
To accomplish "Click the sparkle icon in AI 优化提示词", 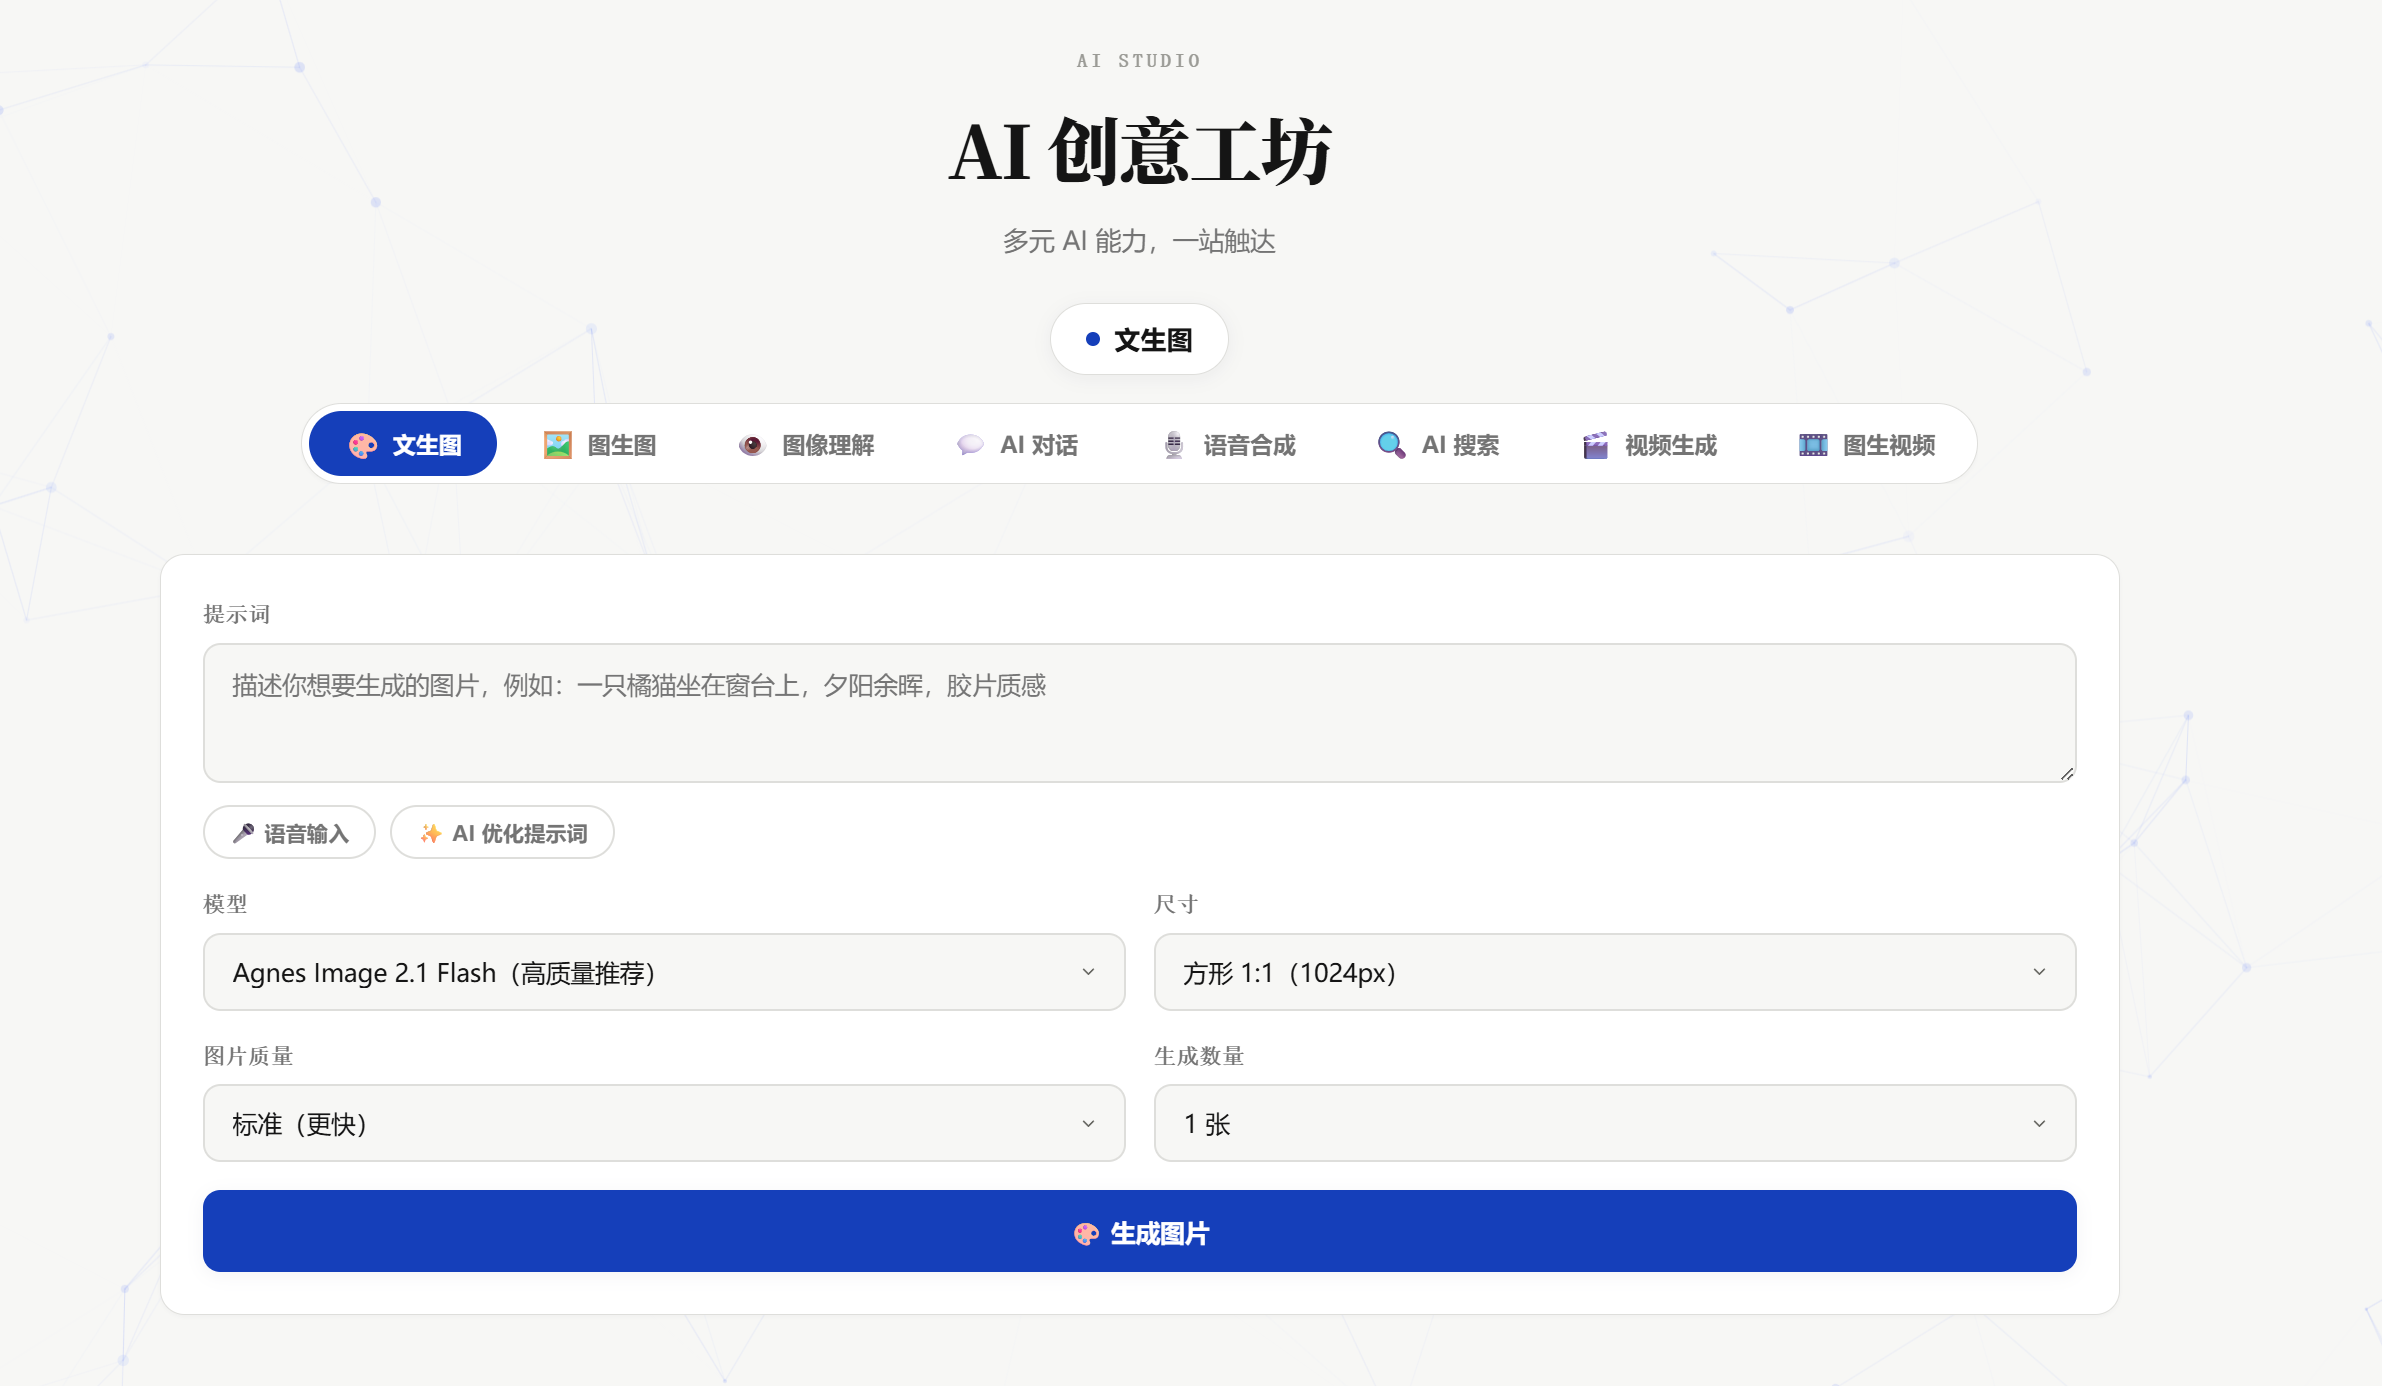I will point(430,833).
